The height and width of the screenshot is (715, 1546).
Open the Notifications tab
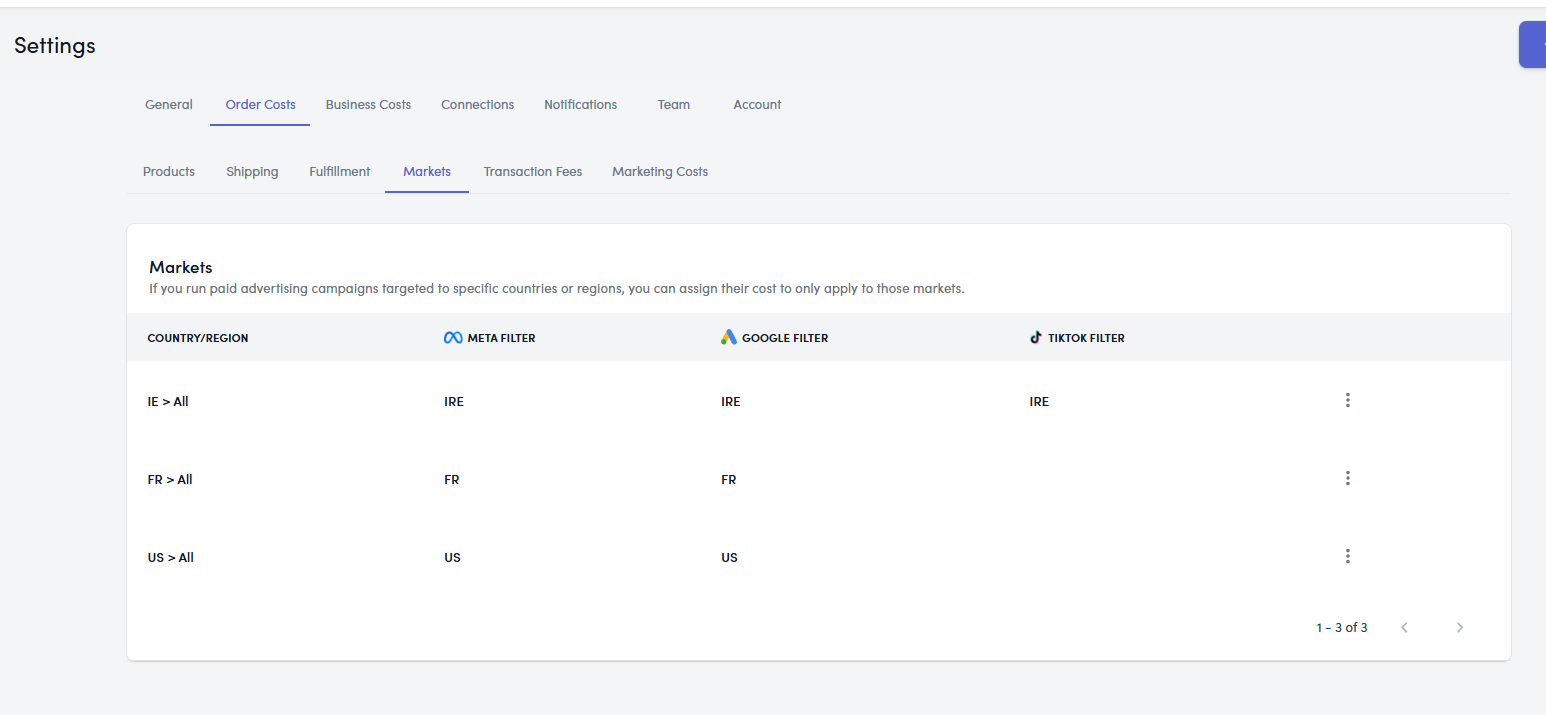click(580, 105)
